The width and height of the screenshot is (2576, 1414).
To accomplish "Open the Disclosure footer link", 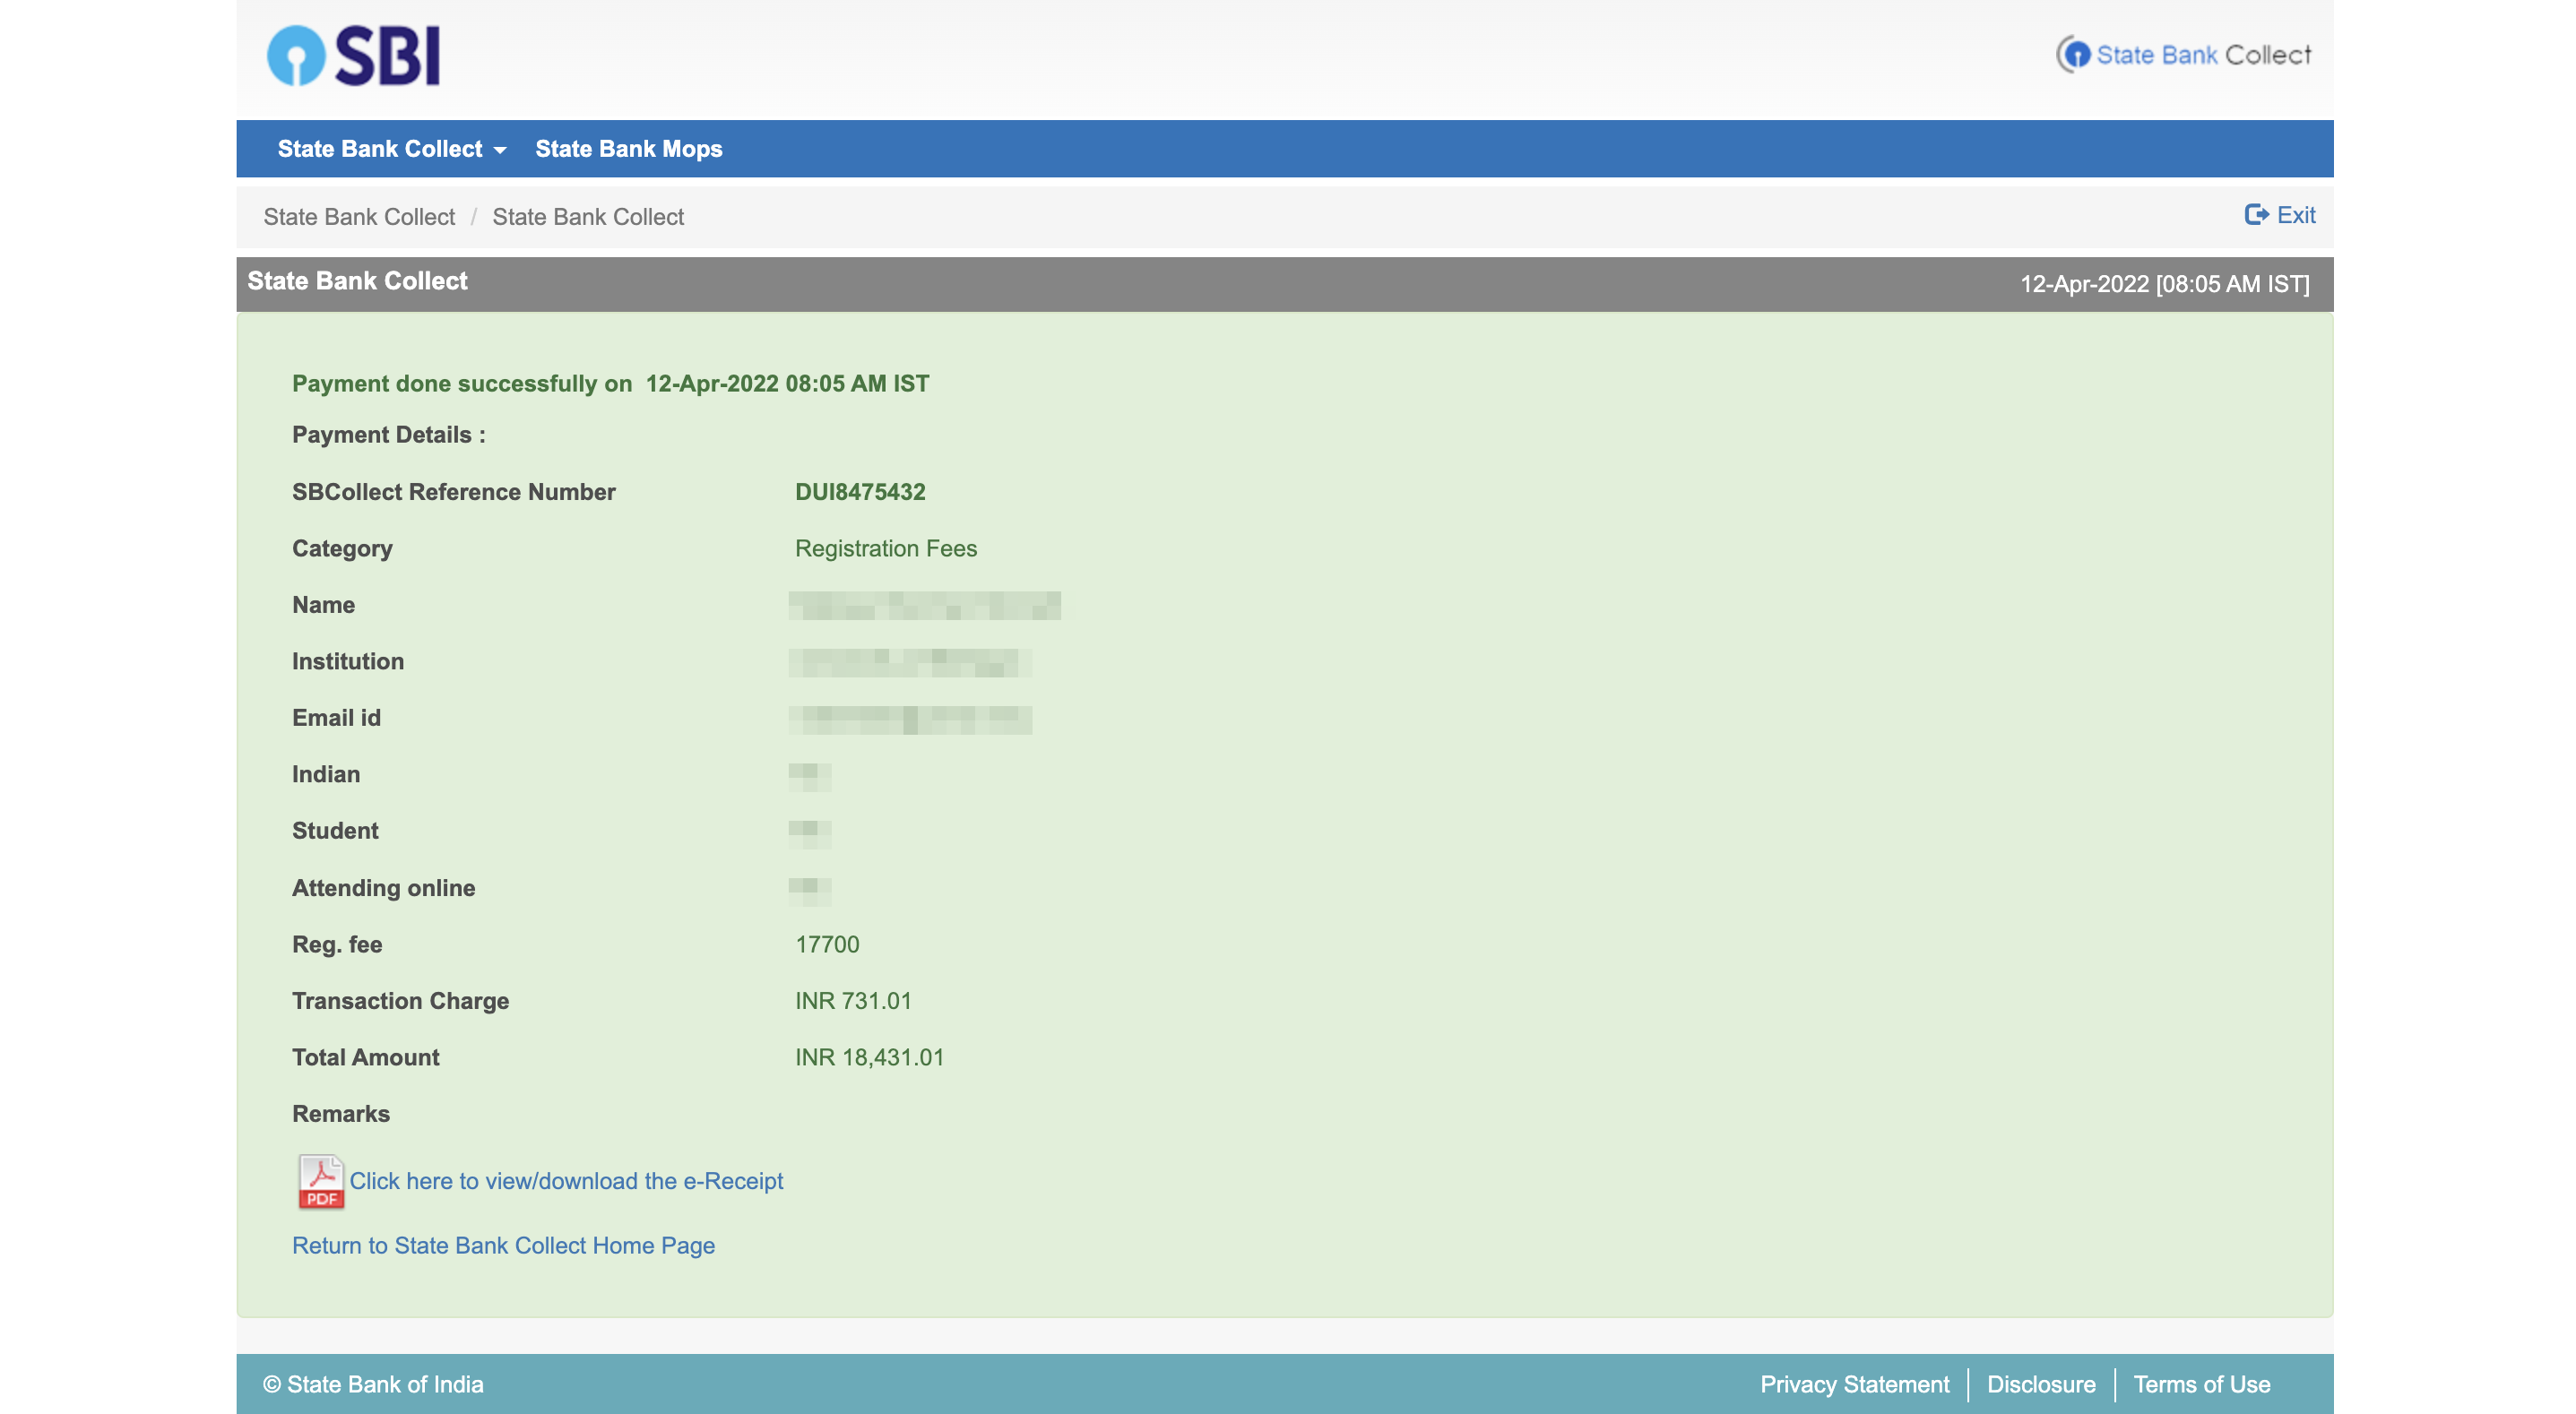I will 2040,1384.
